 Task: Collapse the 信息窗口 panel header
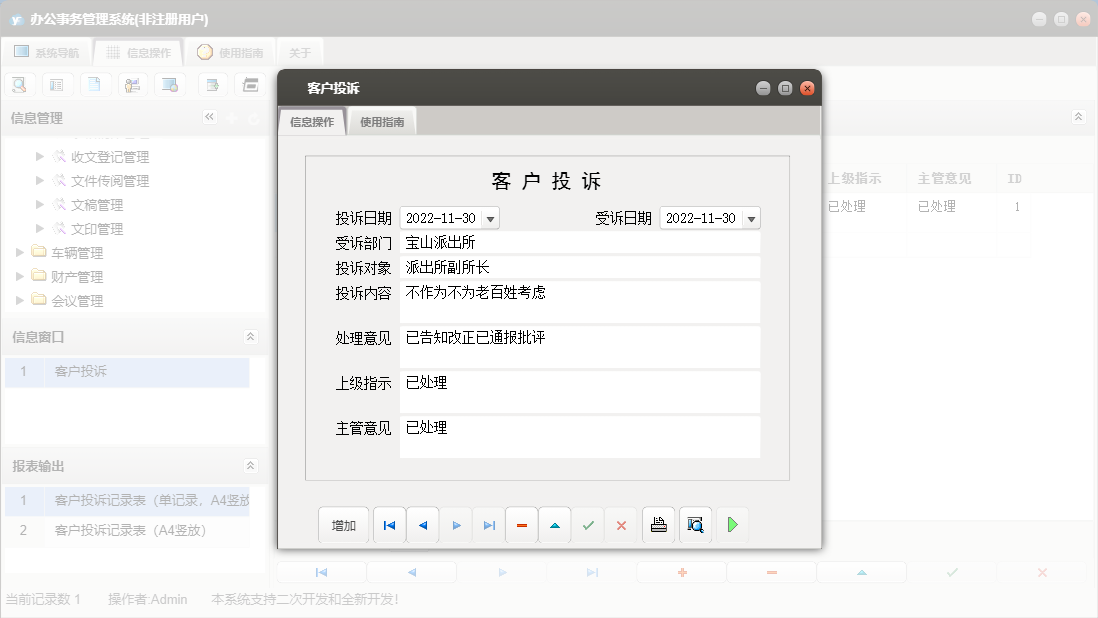click(250, 337)
